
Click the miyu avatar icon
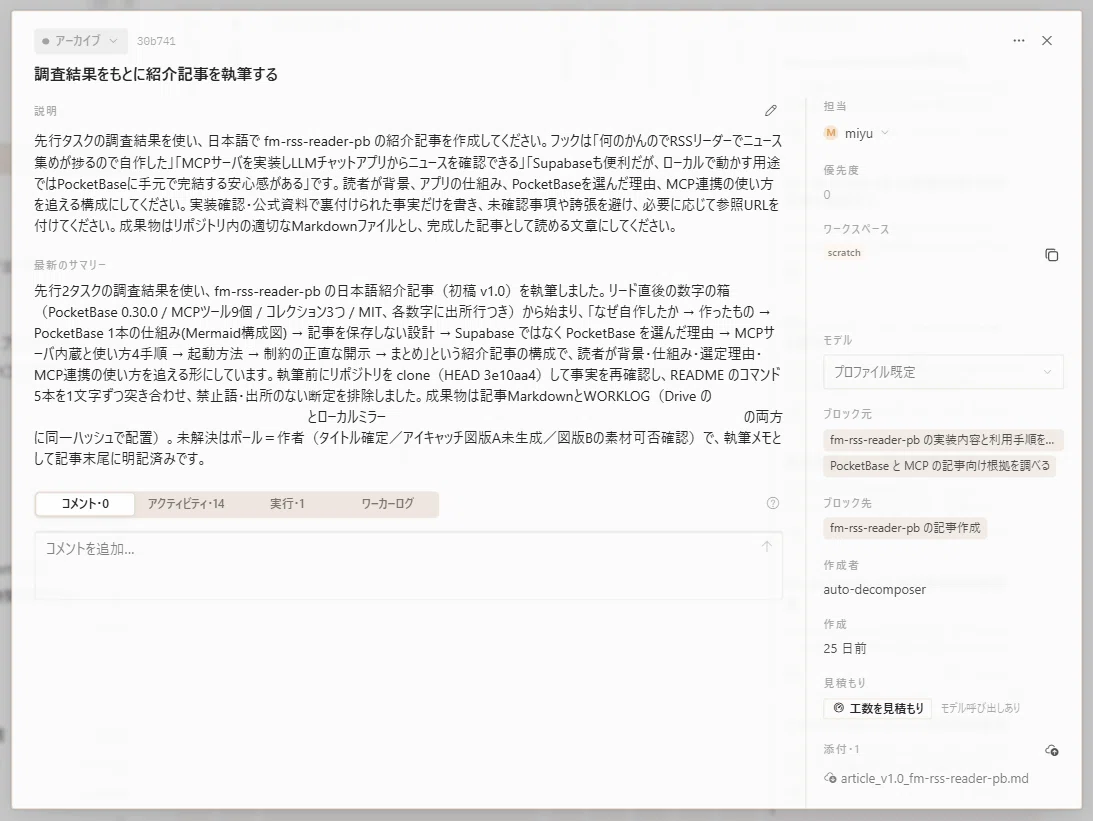pos(831,133)
